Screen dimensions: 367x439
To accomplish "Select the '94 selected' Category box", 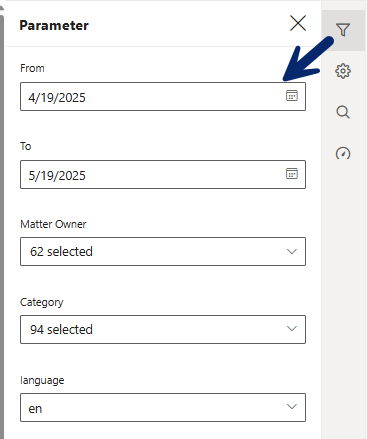I will pyautogui.click(x=163, y=329).
